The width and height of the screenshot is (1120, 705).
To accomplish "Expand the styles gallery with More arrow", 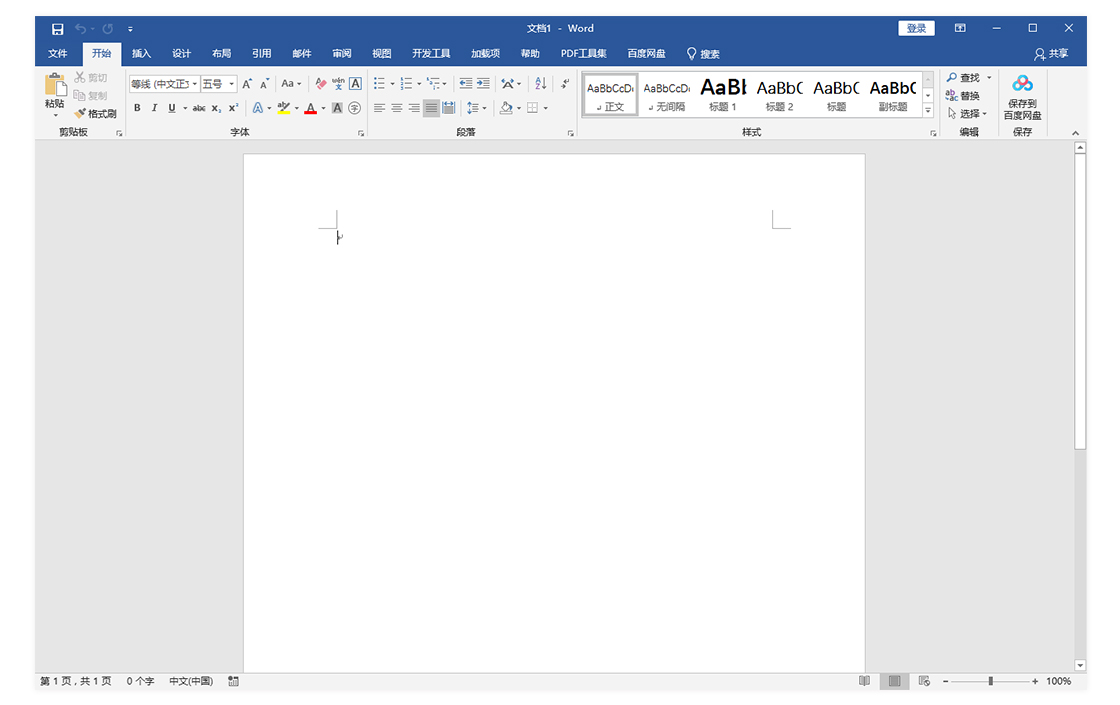I will pos(928,110).
